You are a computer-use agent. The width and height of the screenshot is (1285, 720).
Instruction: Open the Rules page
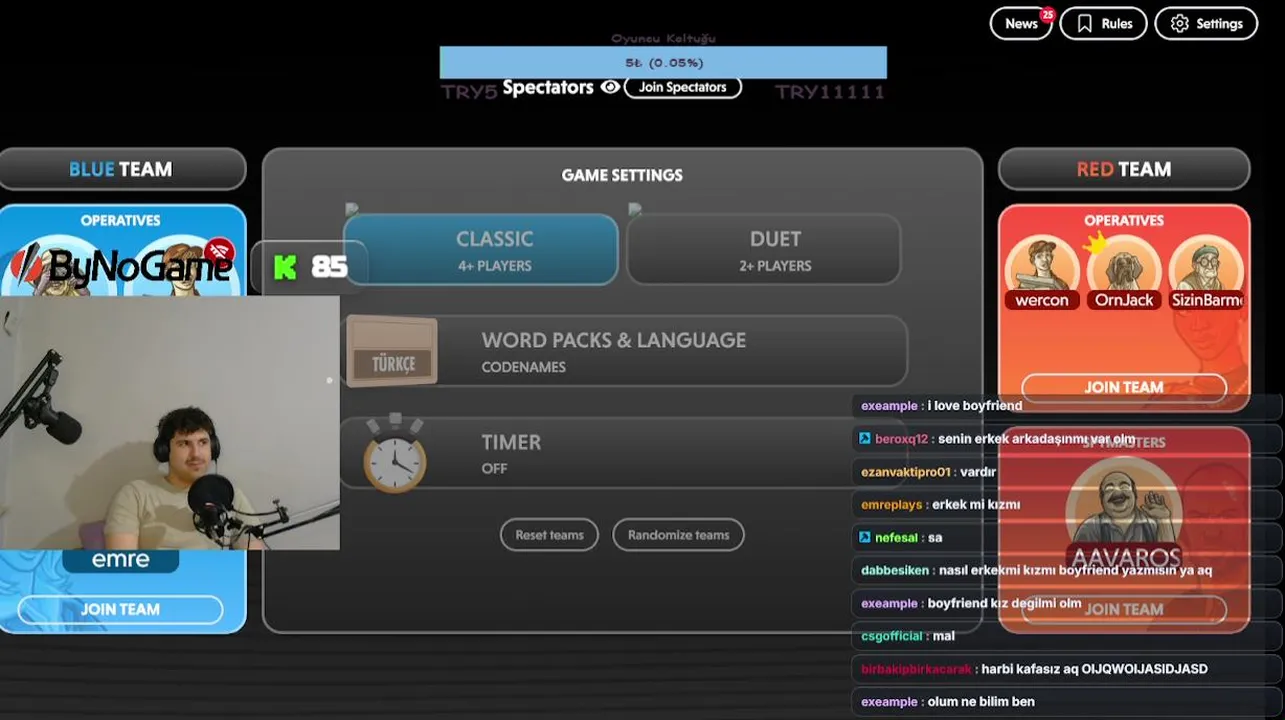click(x=1104, y=24)
